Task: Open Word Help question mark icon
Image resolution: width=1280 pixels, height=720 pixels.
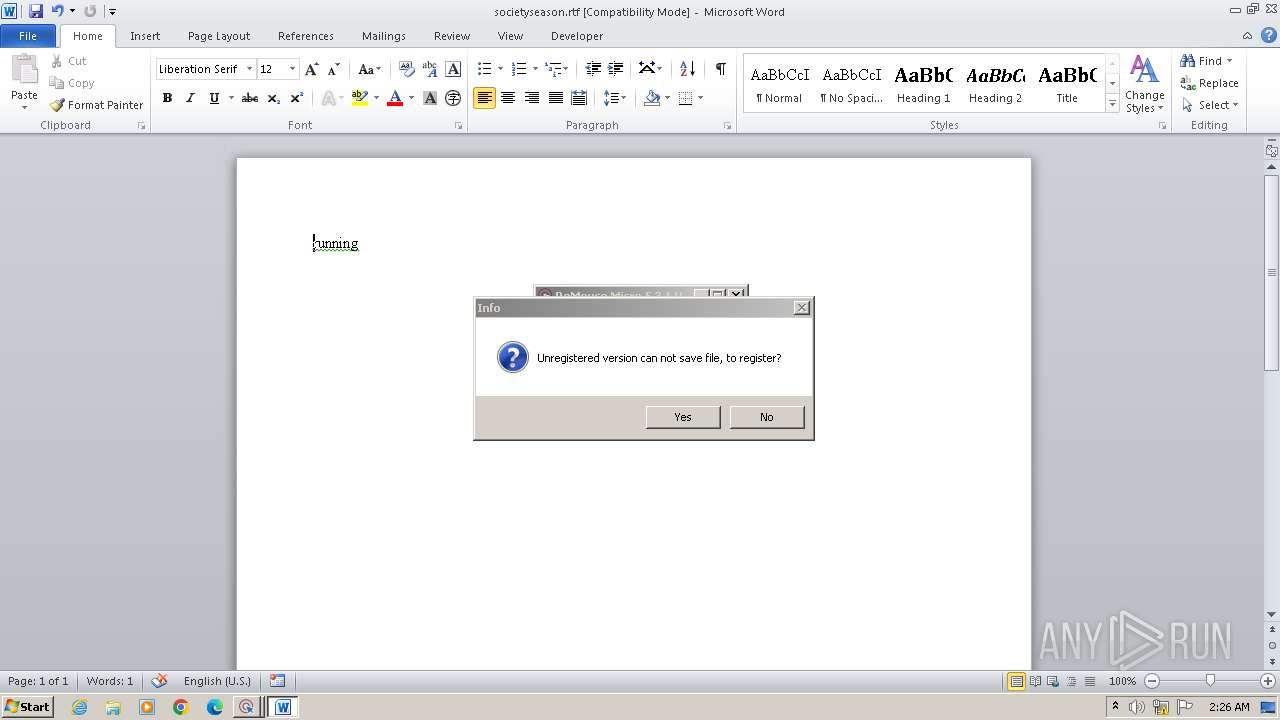Action: (1268, 35)
